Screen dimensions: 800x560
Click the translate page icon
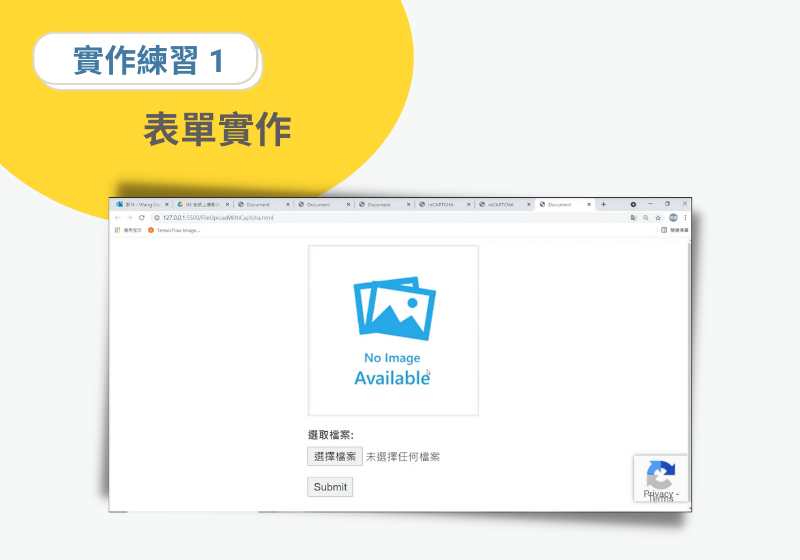point(633,218)
